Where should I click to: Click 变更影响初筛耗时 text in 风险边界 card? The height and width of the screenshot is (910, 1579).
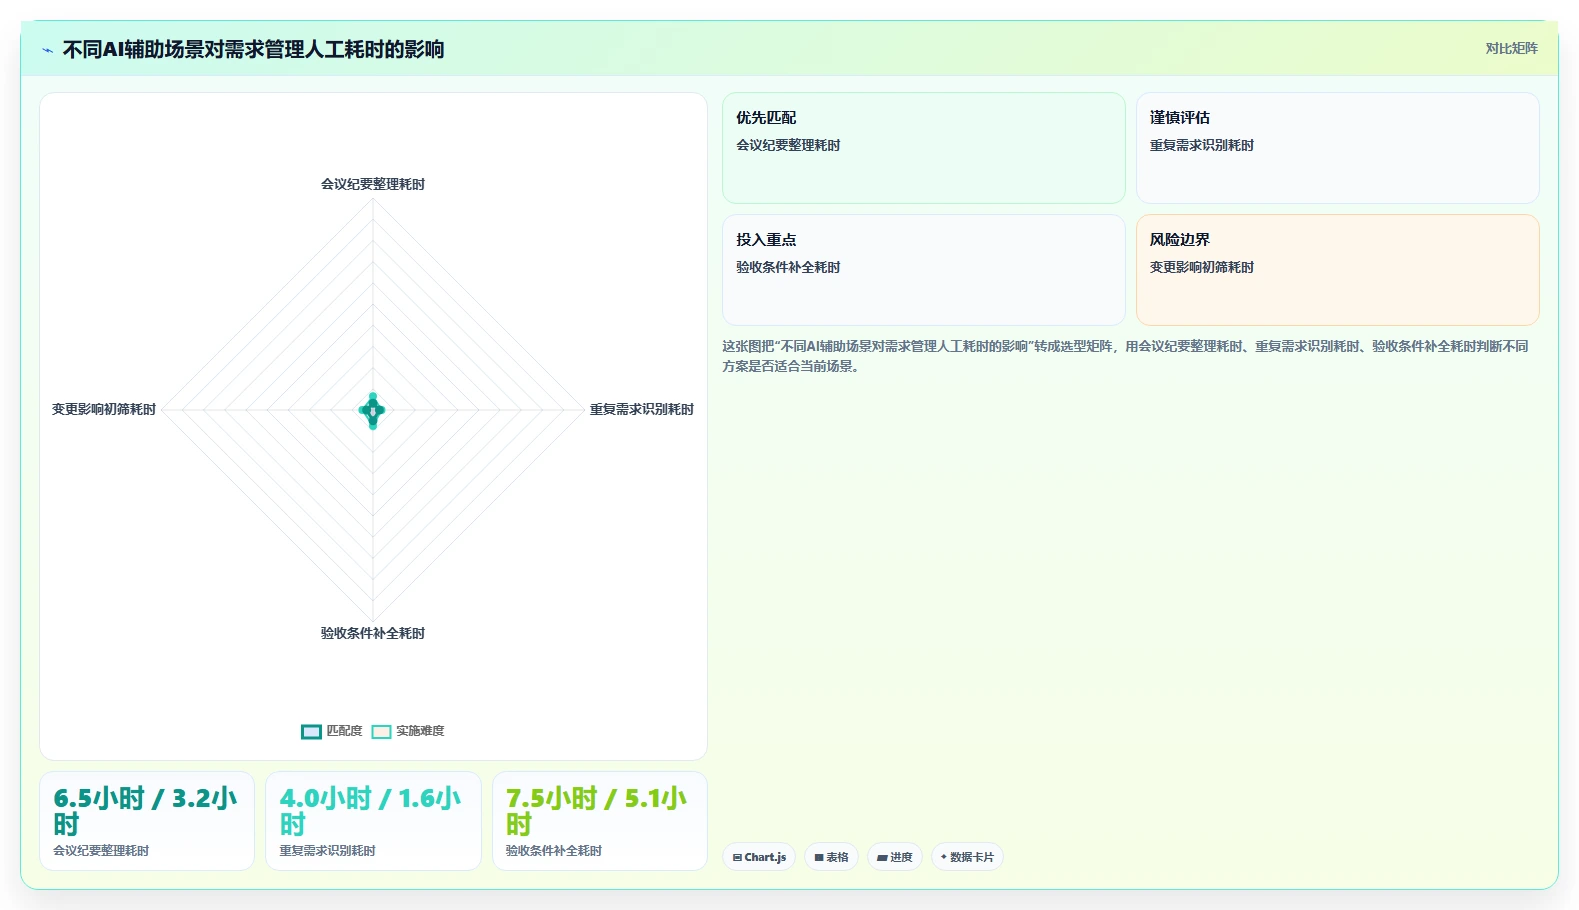(x=1201, y=267)
